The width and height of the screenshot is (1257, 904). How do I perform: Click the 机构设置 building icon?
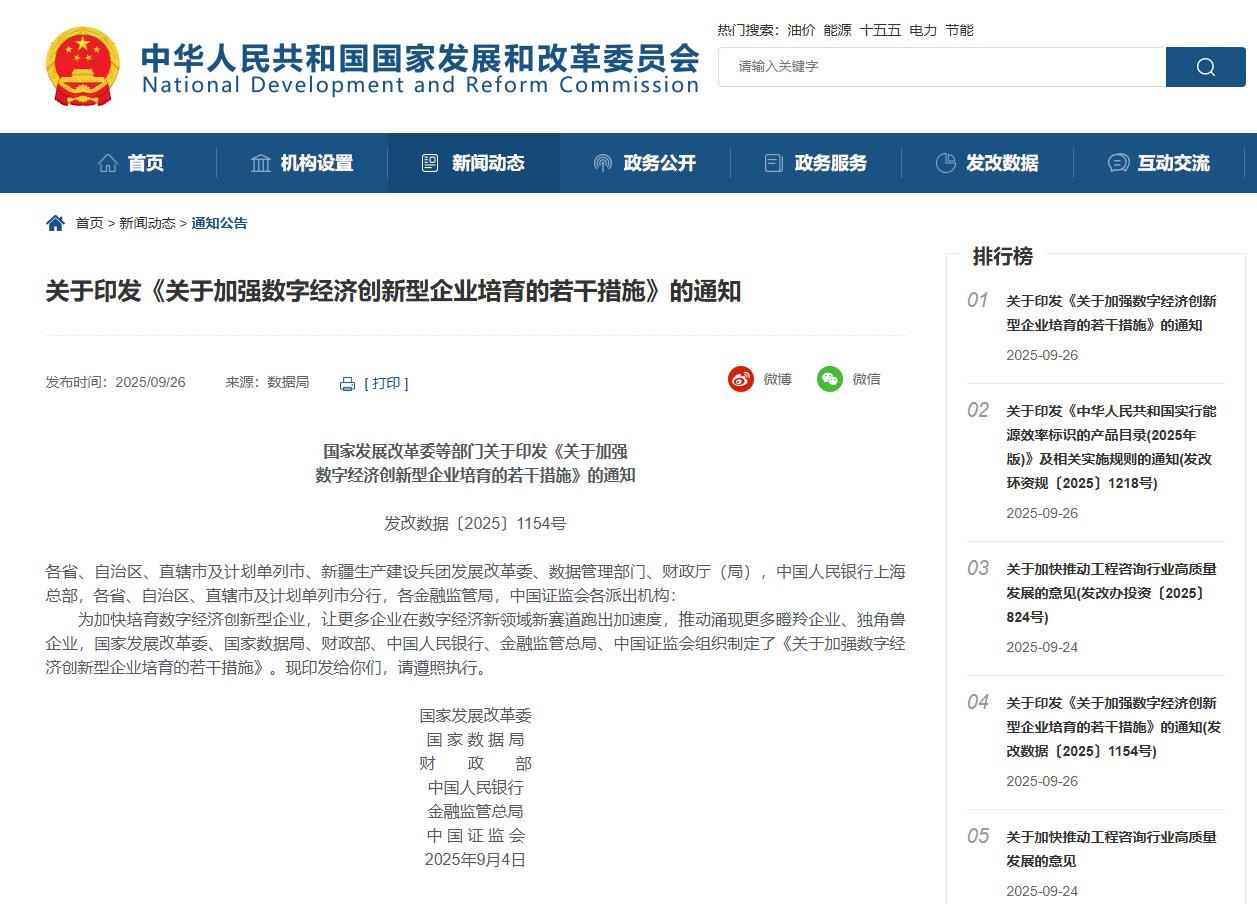261,163
